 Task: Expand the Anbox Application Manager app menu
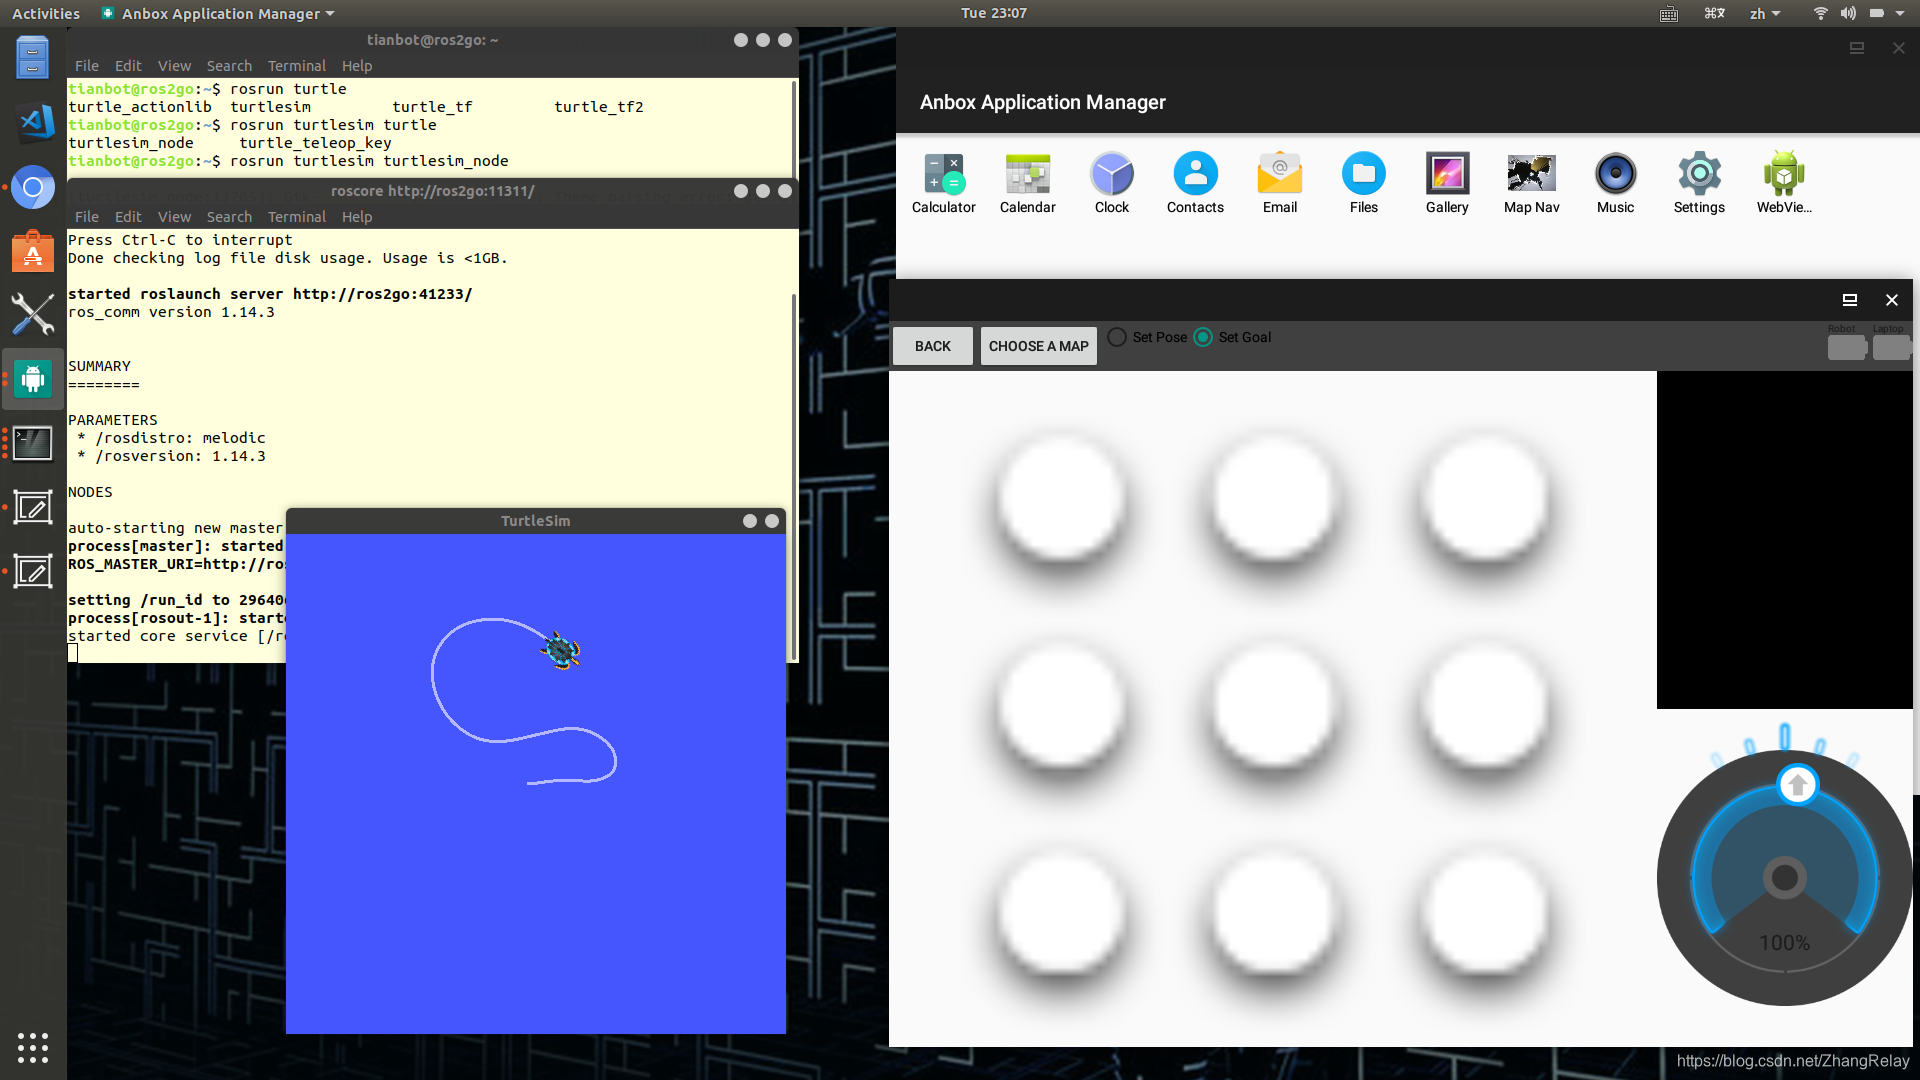[x=220, y=14]
